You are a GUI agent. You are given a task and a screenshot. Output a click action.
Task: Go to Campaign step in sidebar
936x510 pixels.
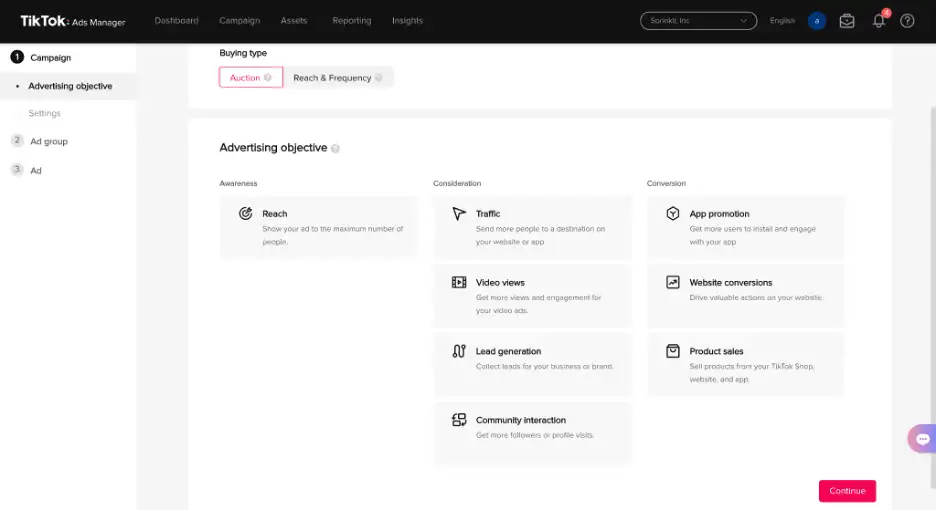51,57
